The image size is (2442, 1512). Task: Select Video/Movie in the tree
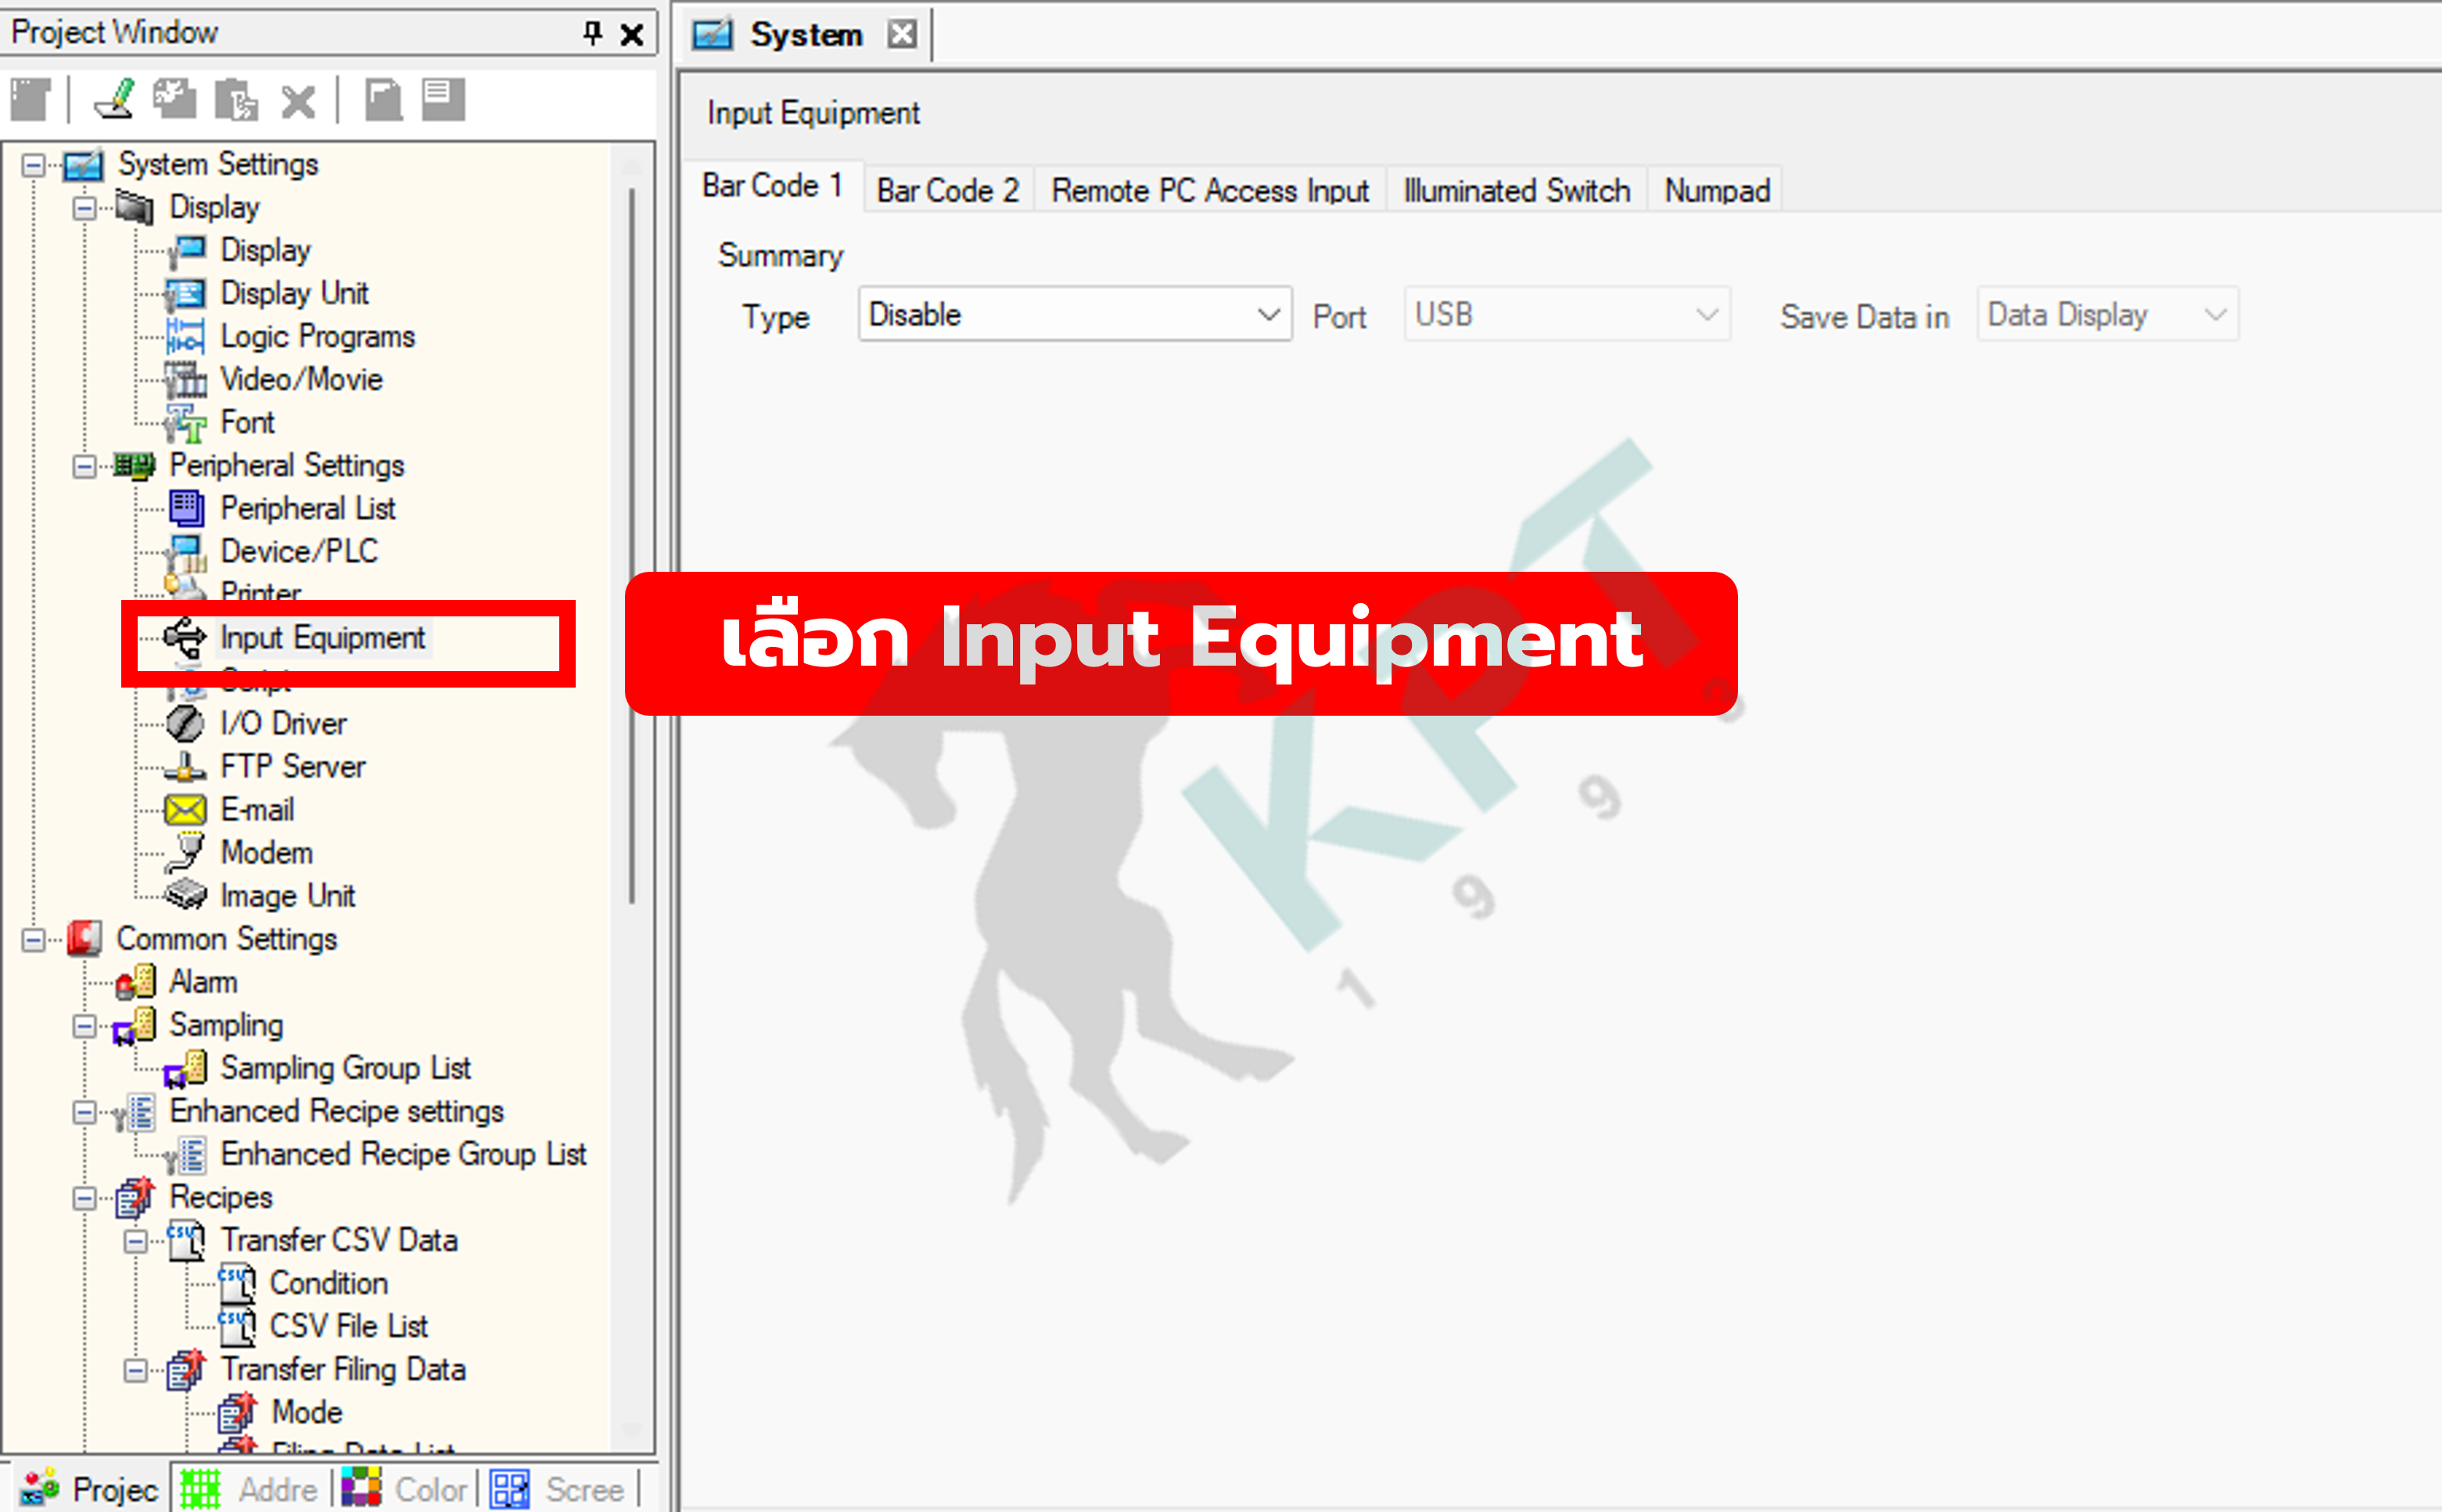pyautogui.click(x=301, y=380)
